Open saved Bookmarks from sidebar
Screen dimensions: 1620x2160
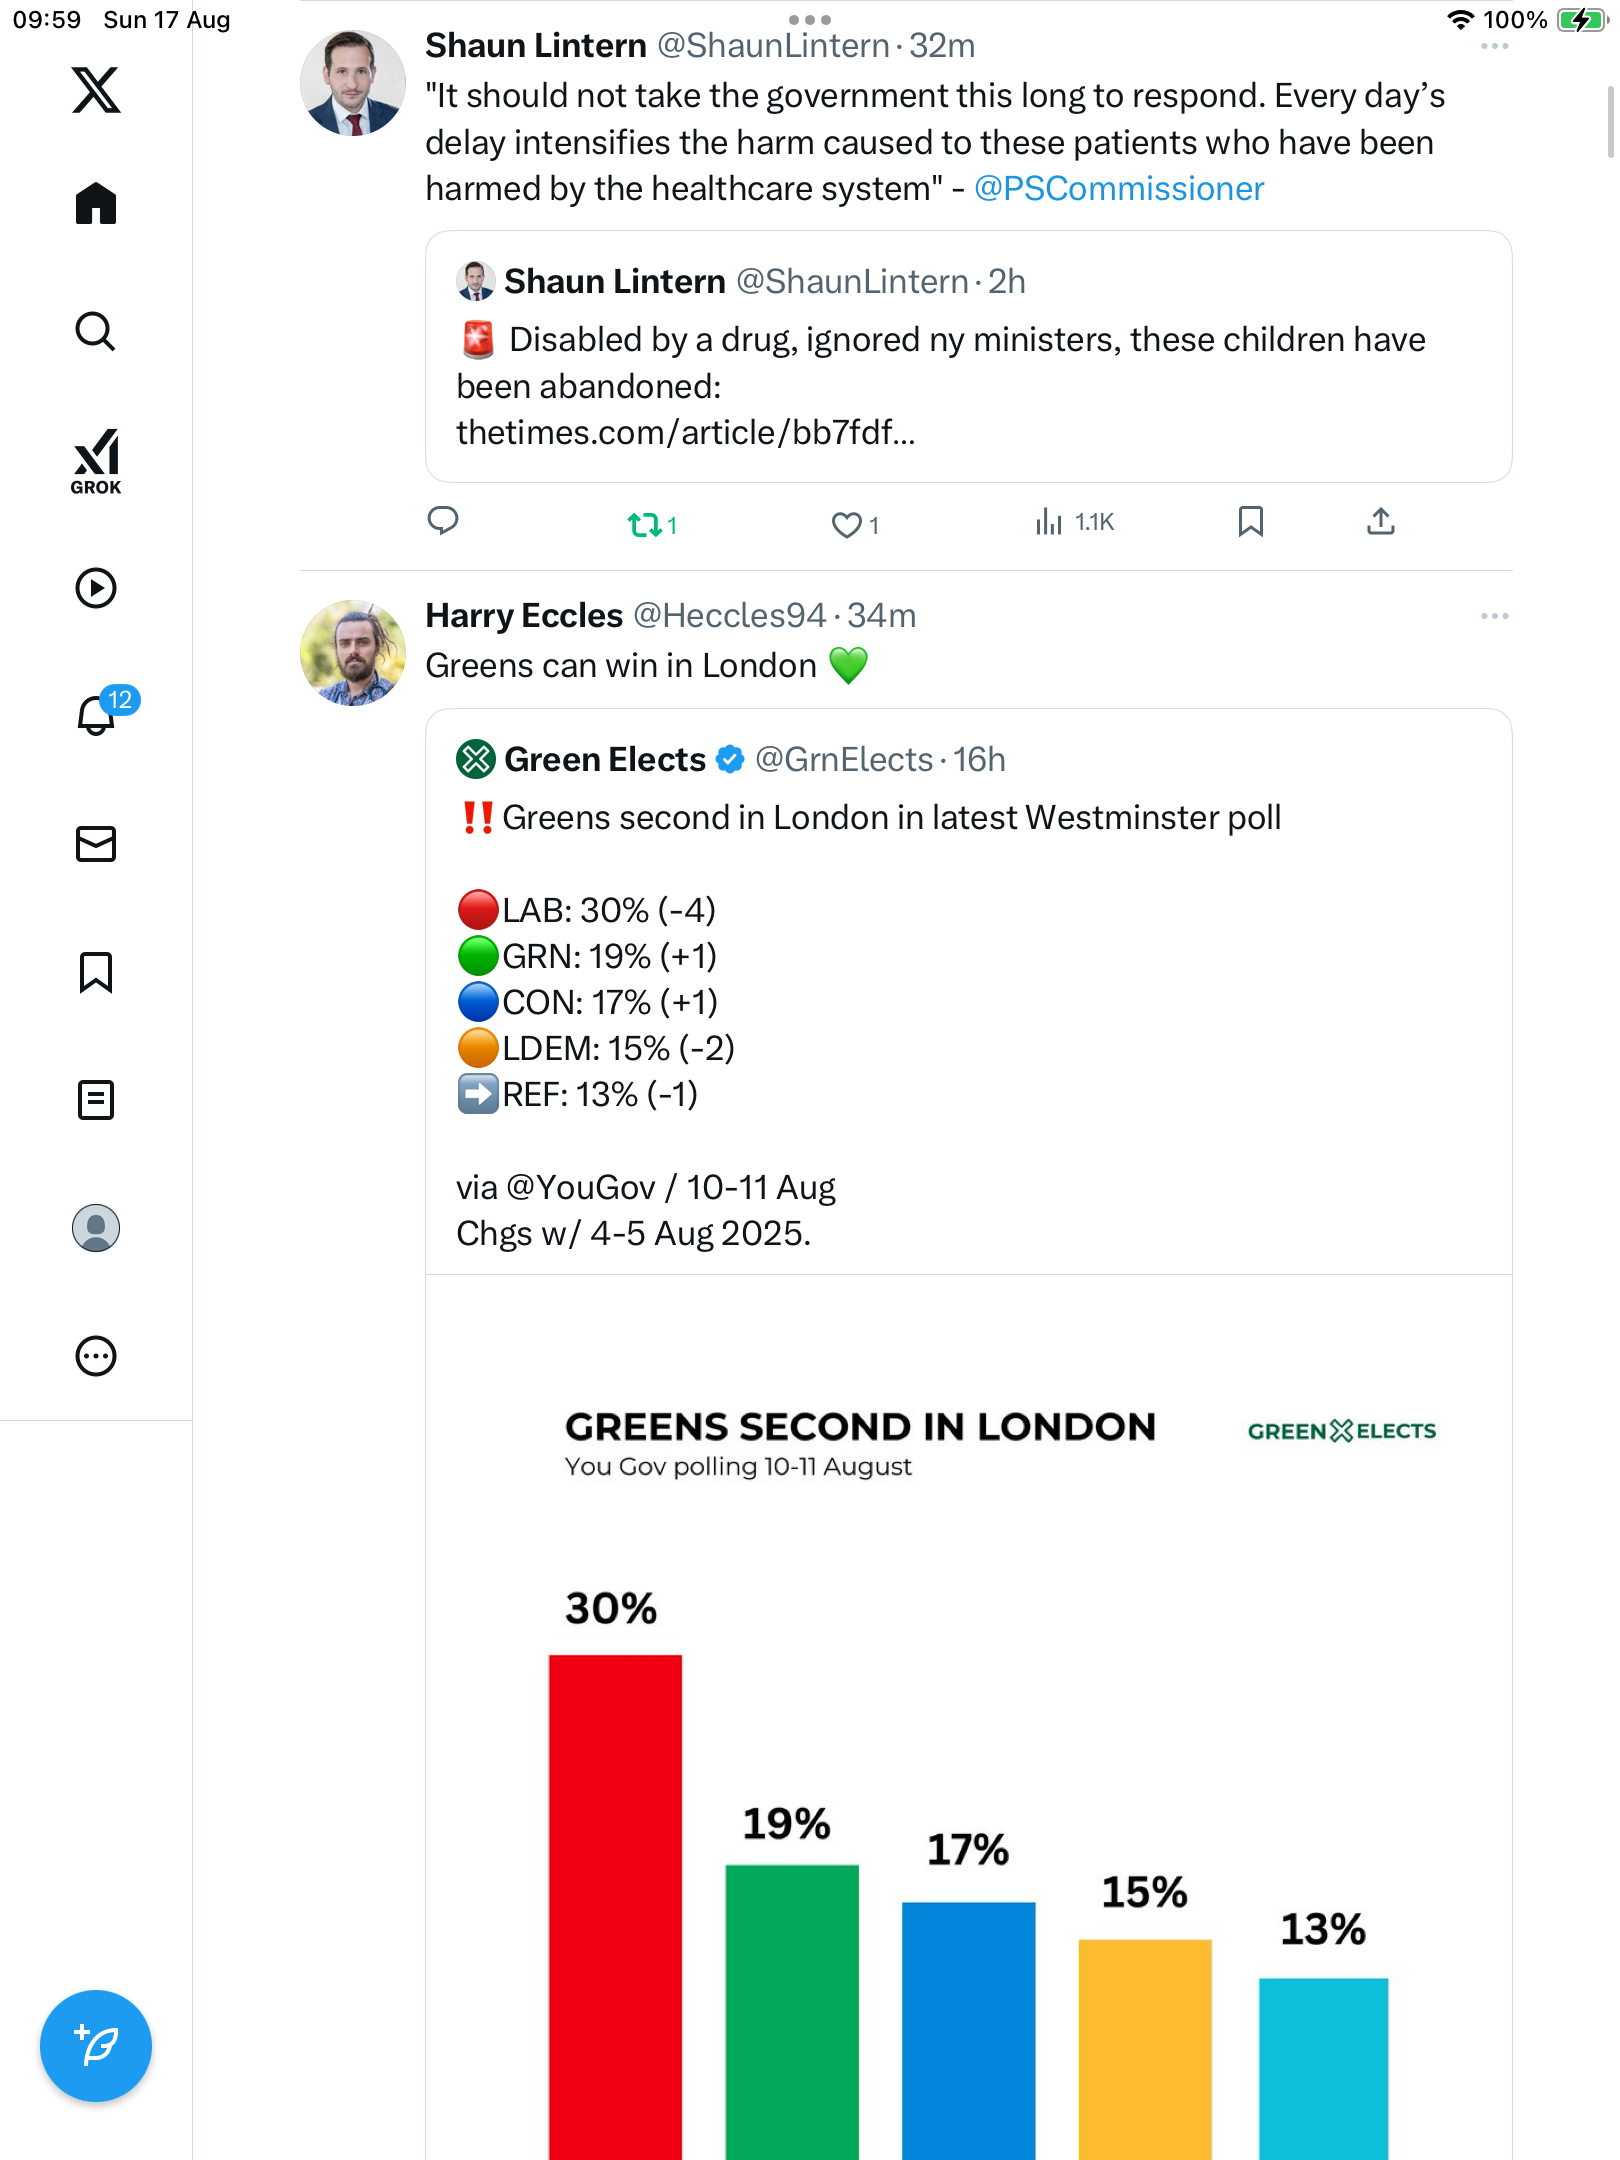coord(96,972)
